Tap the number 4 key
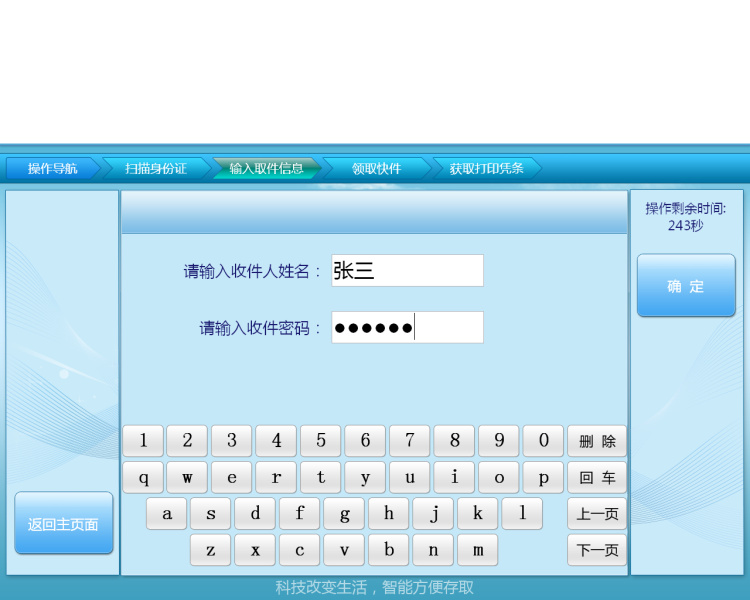The height and width of the screenshot is (600, 750). coord(276,441)
